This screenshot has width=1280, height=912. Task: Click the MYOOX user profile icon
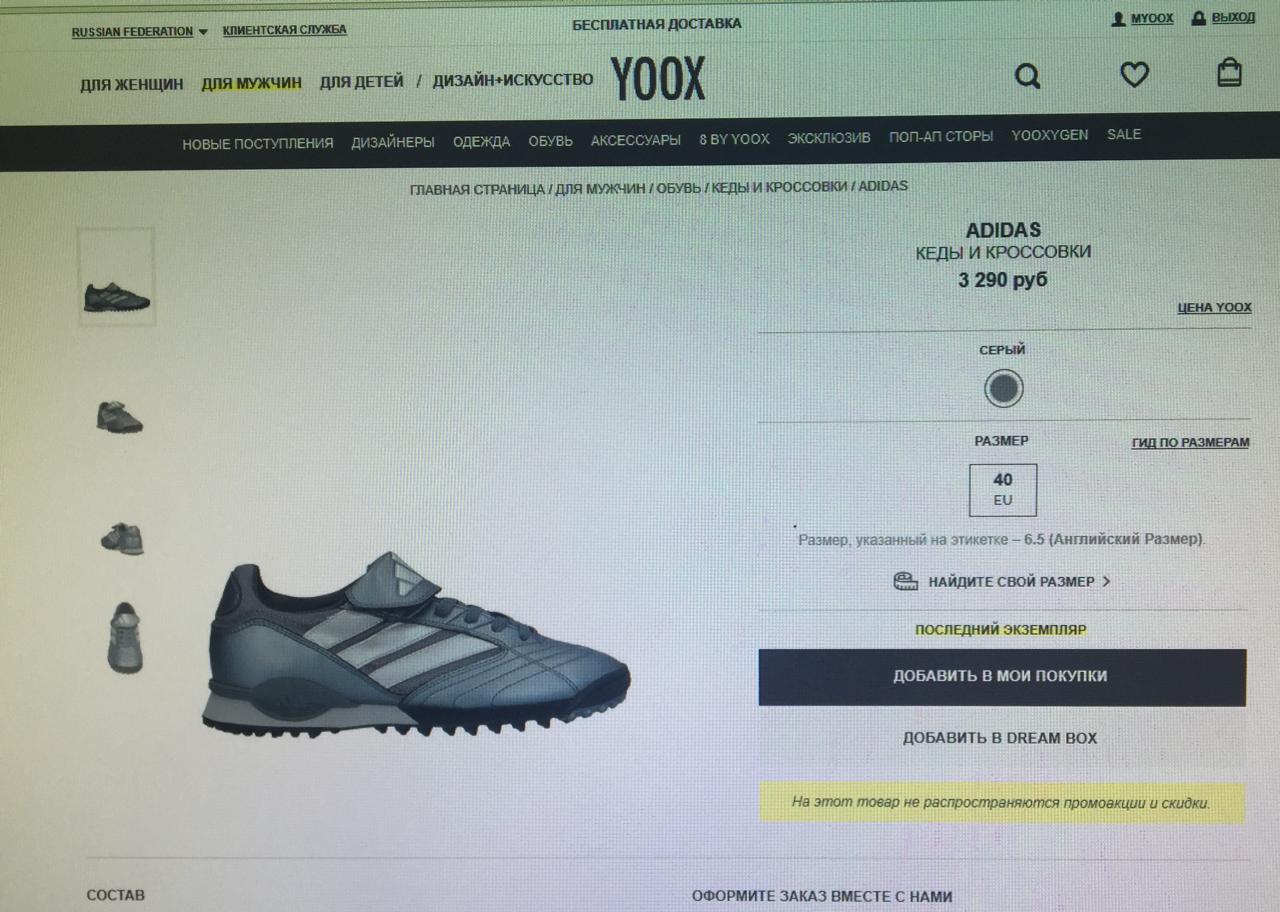point(1119,19)
